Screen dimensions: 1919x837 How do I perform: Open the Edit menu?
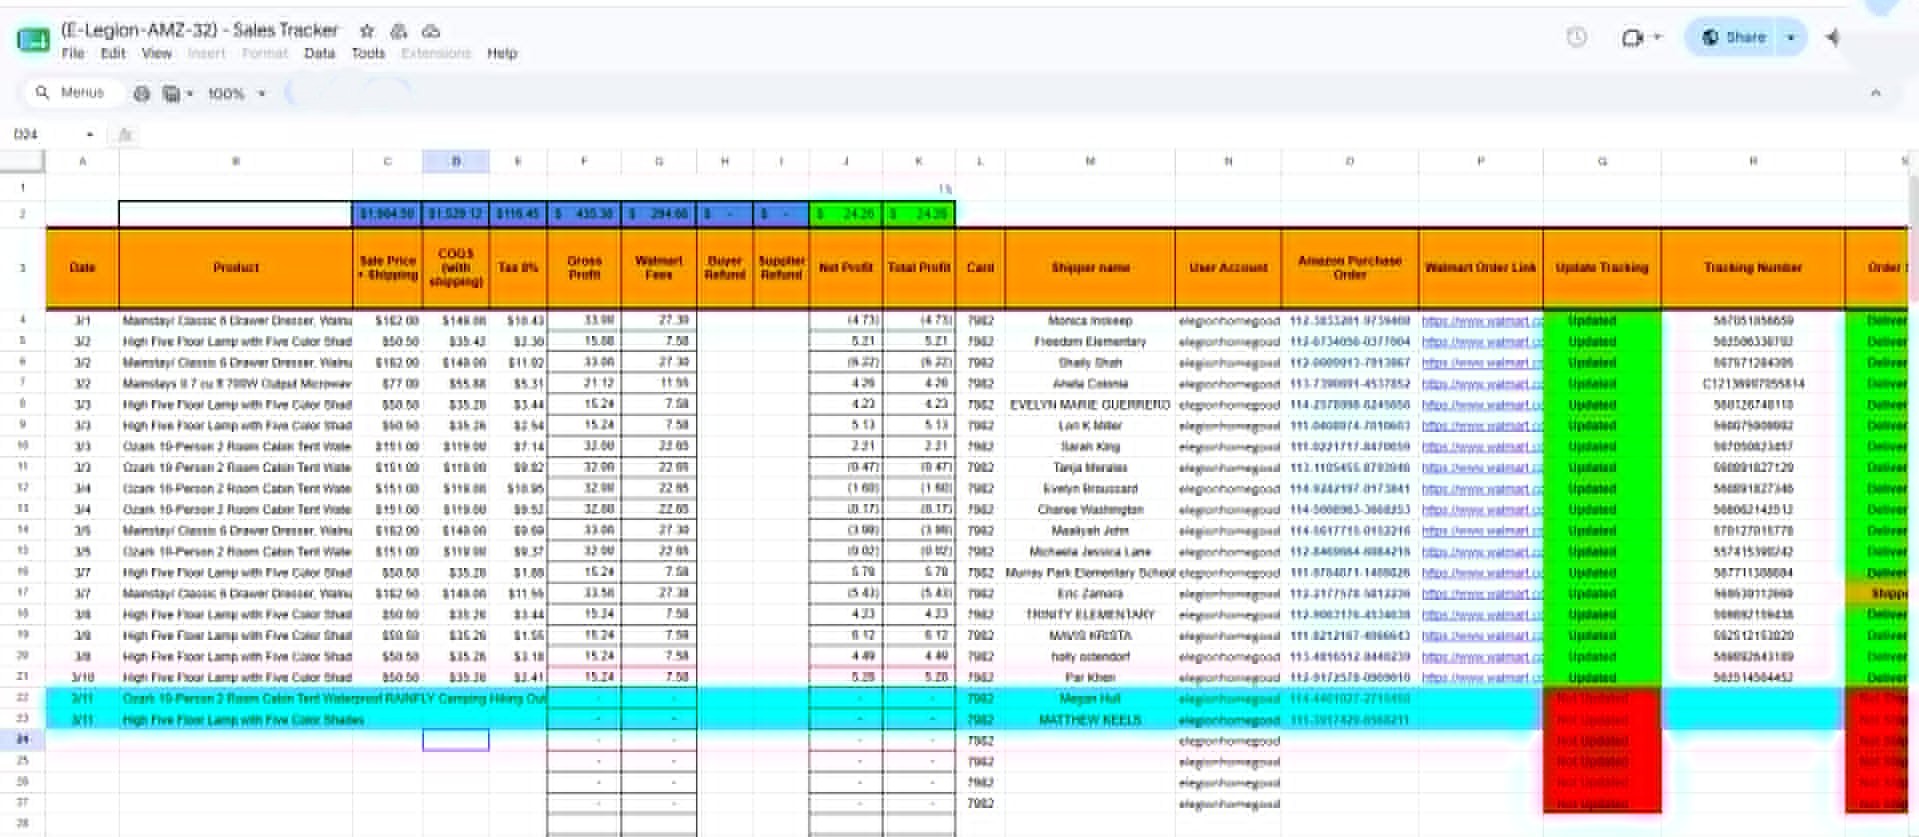(x=113, y=53)
